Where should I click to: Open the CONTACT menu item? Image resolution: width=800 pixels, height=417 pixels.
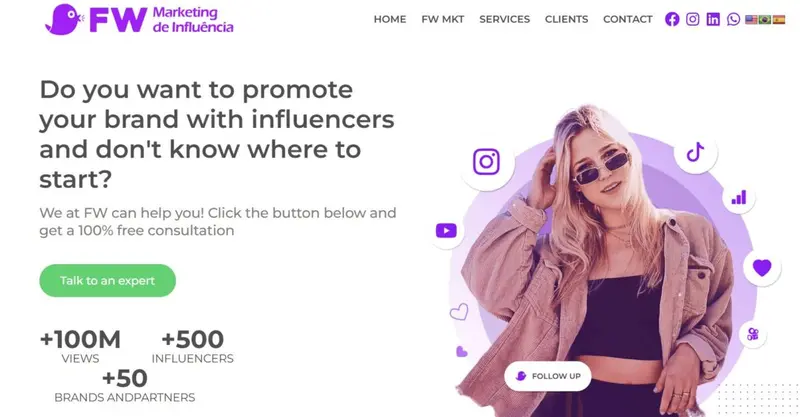[x=628, y=19]
